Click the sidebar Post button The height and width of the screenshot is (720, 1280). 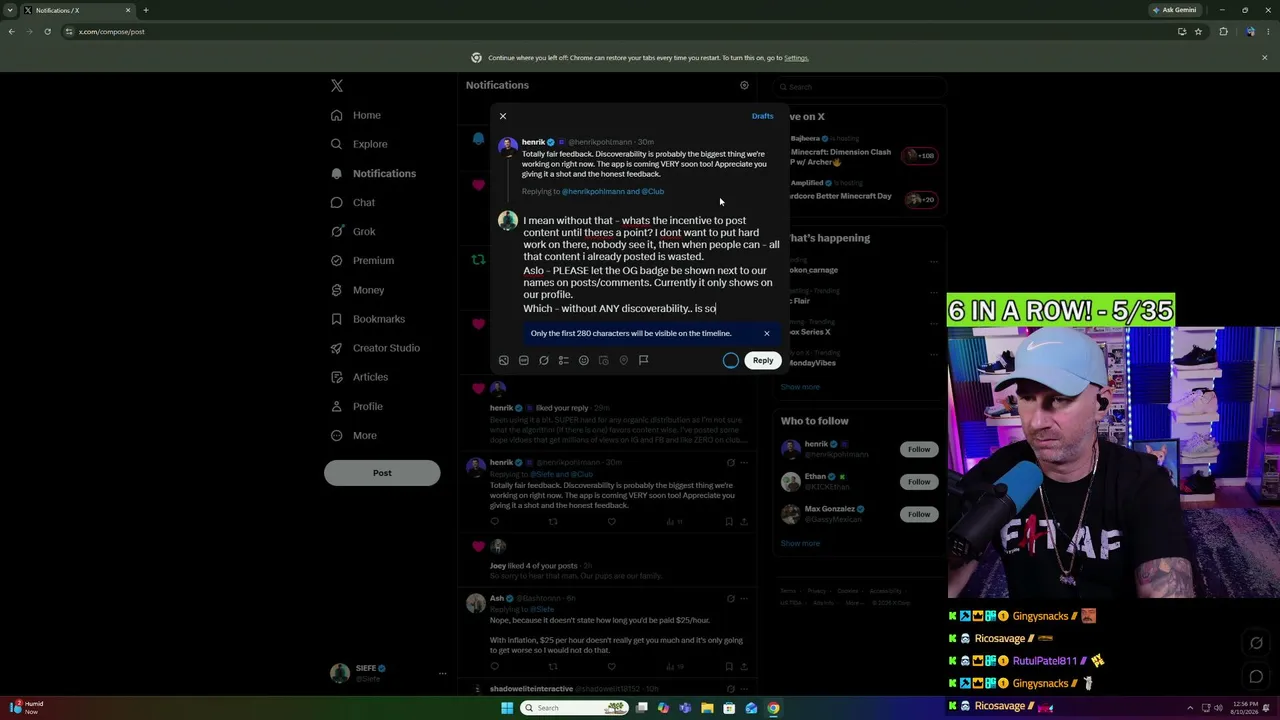point(382,473)
